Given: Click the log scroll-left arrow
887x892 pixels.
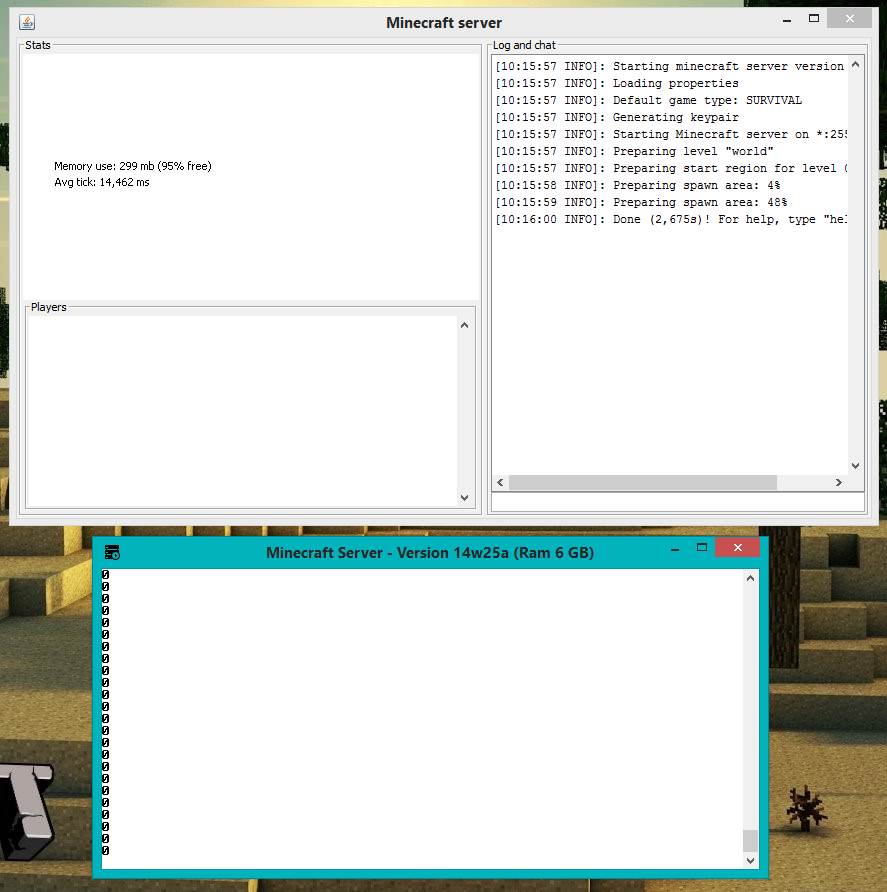Looking at the screenshot, I should [500, 482].
